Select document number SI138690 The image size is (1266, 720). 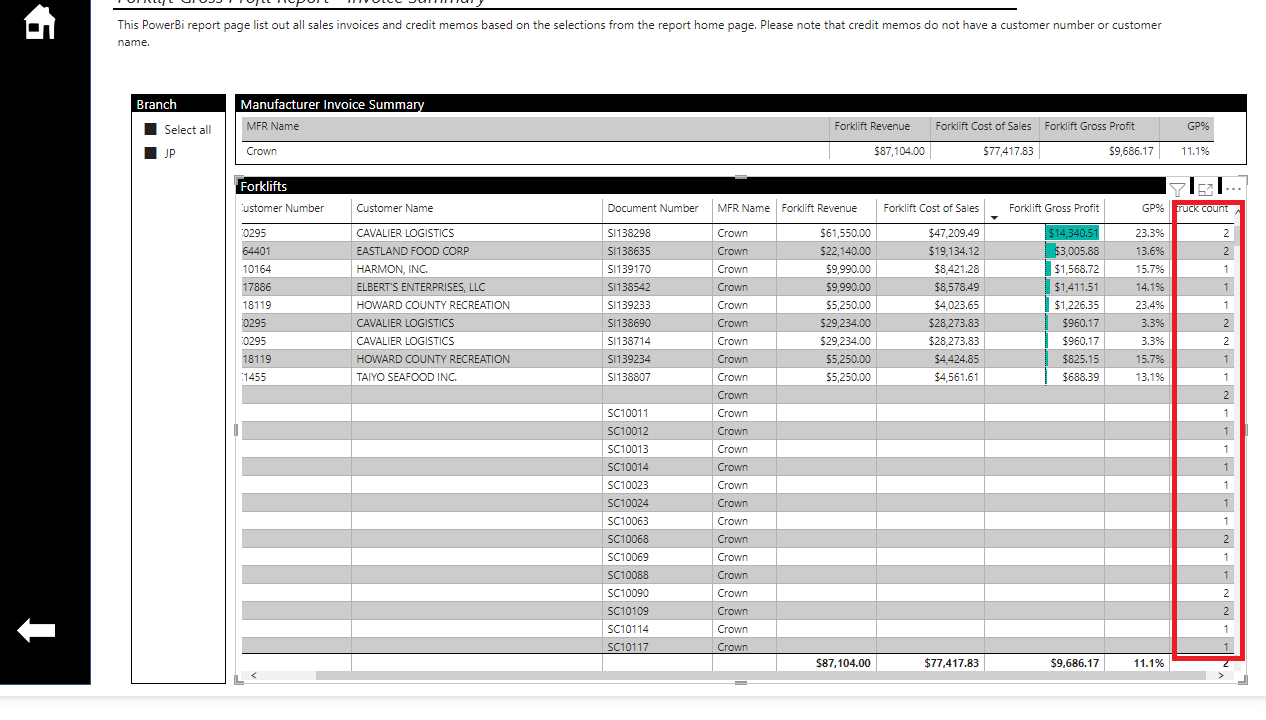point(628,323)
